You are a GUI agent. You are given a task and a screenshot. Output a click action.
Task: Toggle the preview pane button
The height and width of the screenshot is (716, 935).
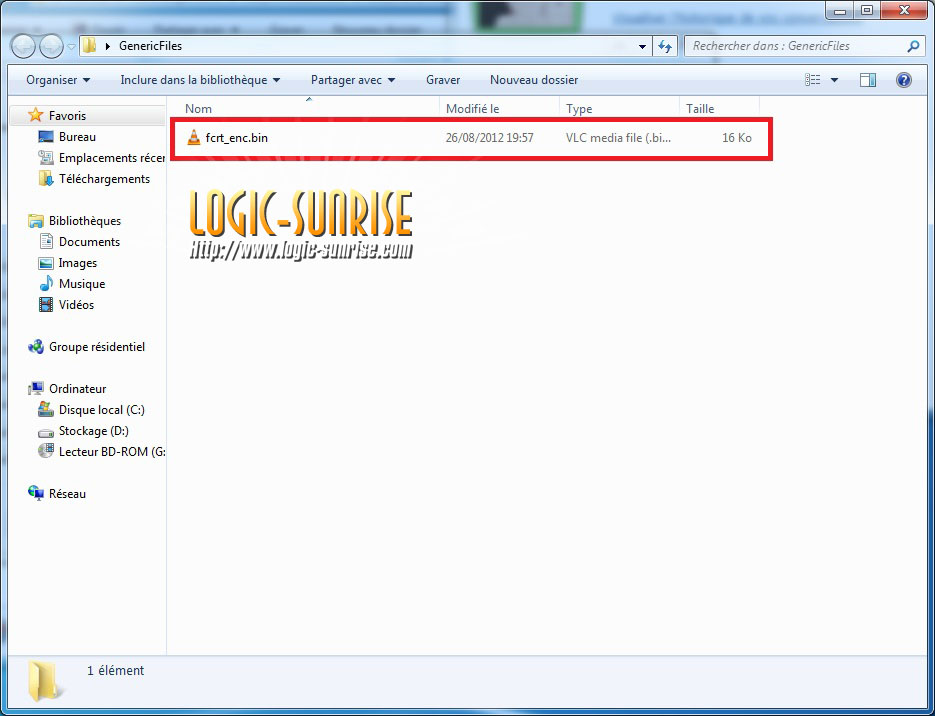(x=868, y=80)
